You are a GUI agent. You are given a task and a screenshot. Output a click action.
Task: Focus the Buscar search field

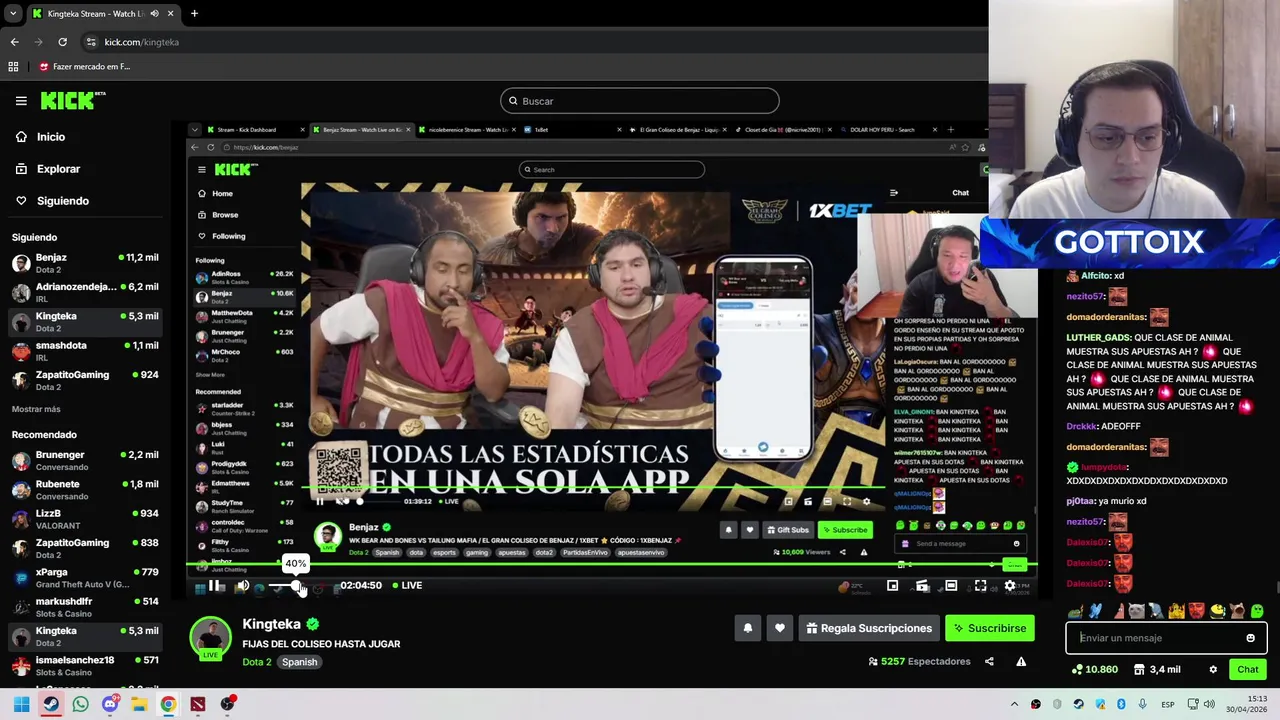640,101
